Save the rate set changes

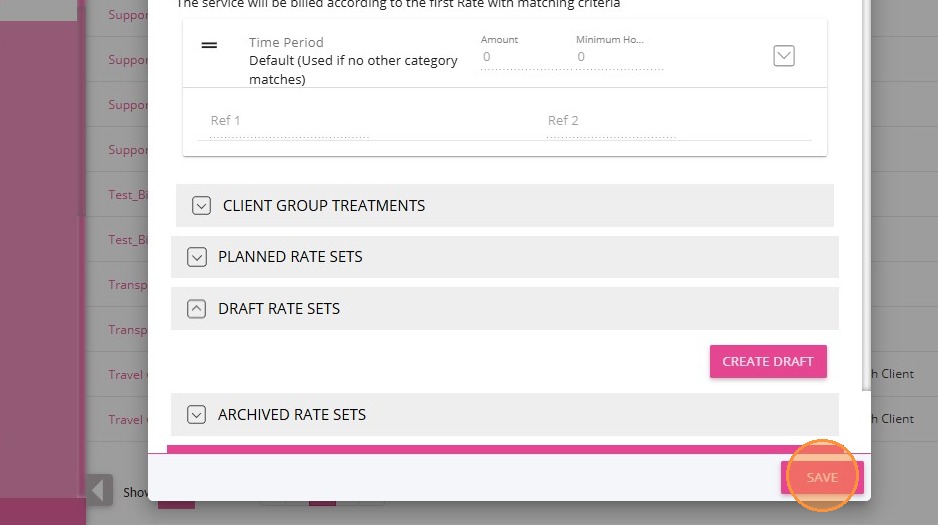tap(822, 478)
